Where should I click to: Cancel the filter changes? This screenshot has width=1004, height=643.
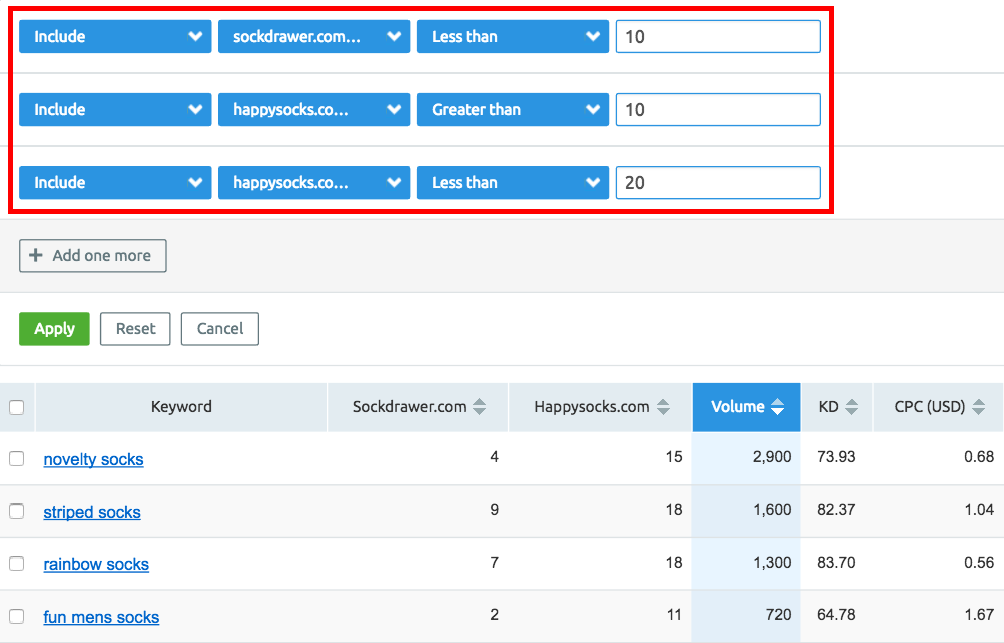tap(220, 329)
